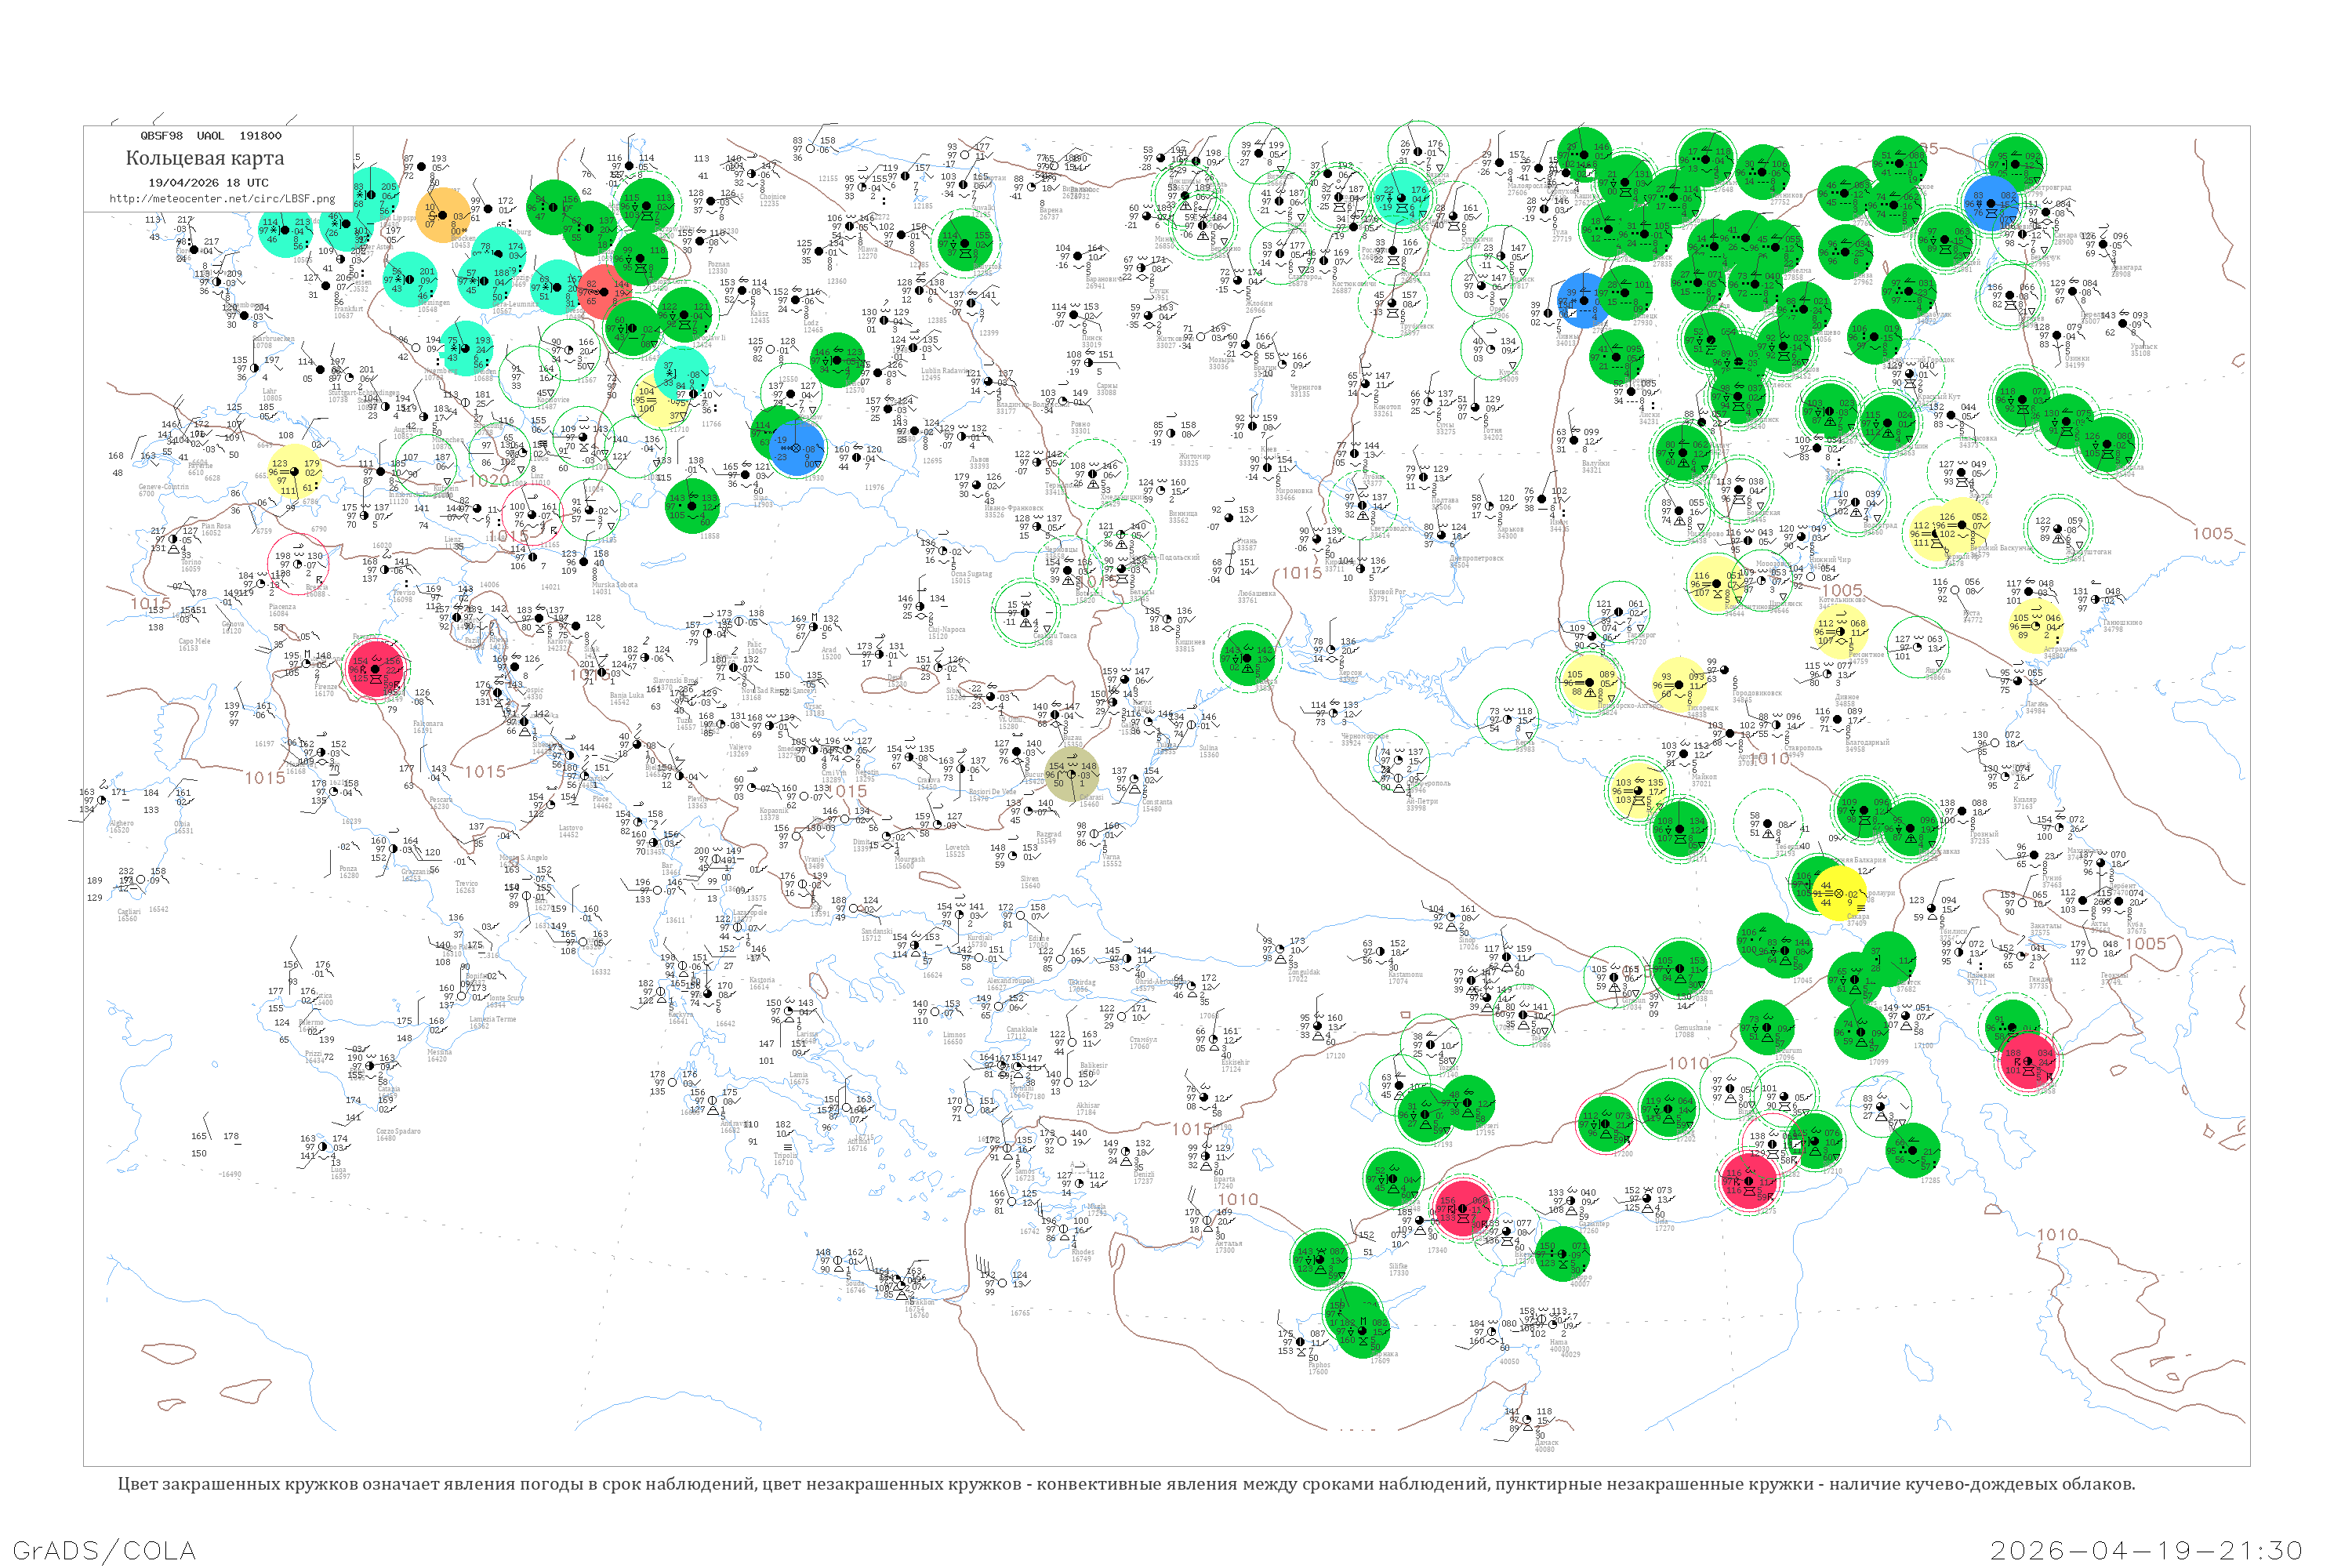Click the bright yellow circle with crossed symbol
2352x1568 pixels.
pyautogui.click(x=1839, y=893)
